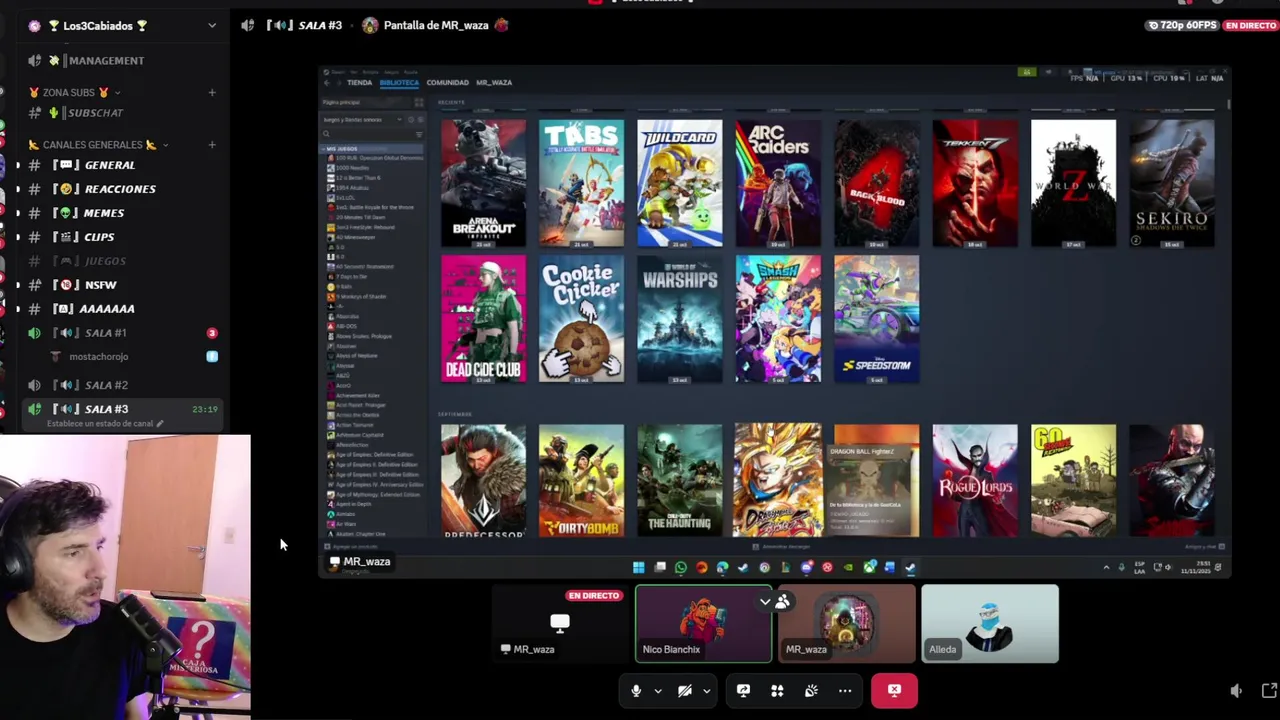Select Alleda participant tile
The image size is (1280, 720).
coord(990,623)
